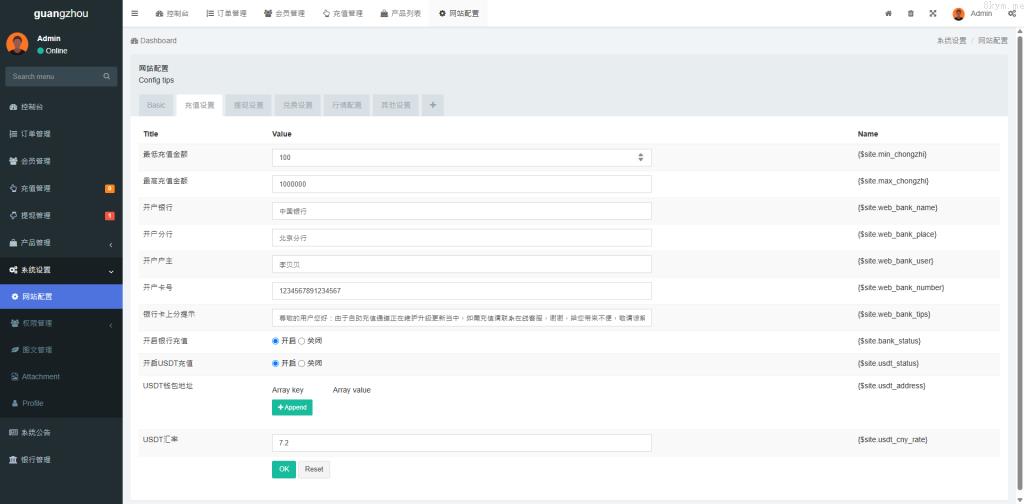Screen dimensions: 1024x504
Task: Click the Append button for USDT address
Action: [x=292, y=407]
